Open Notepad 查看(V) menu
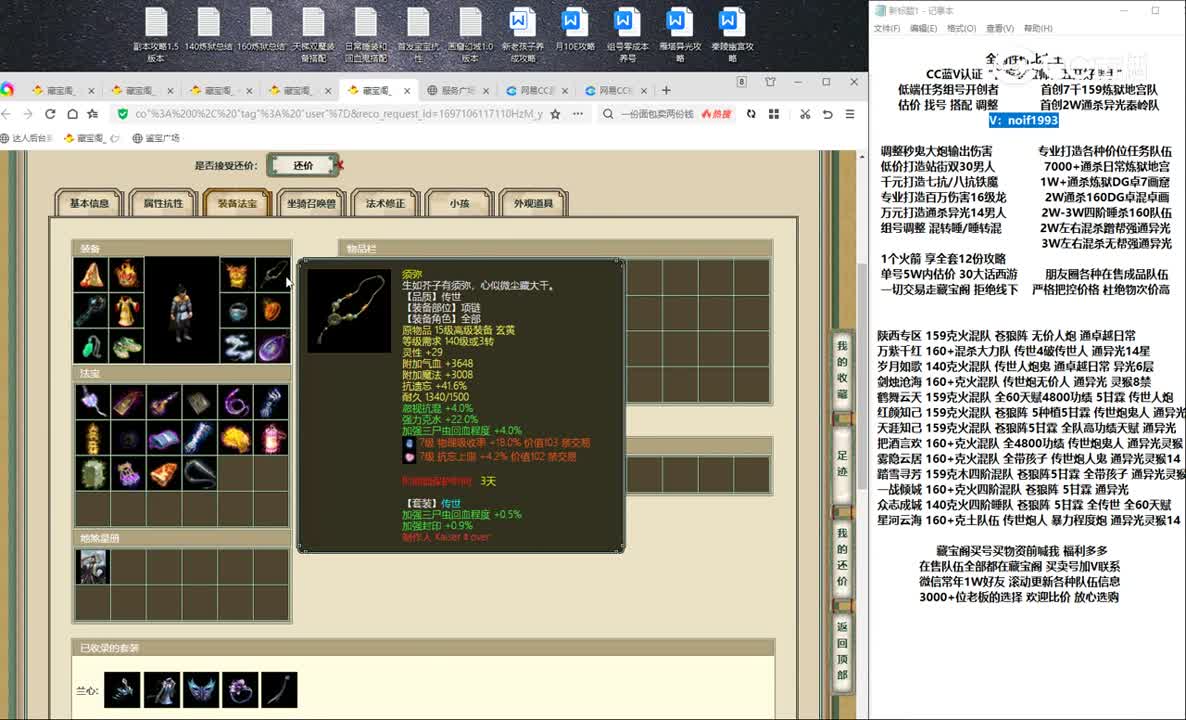 (1000, 28)
